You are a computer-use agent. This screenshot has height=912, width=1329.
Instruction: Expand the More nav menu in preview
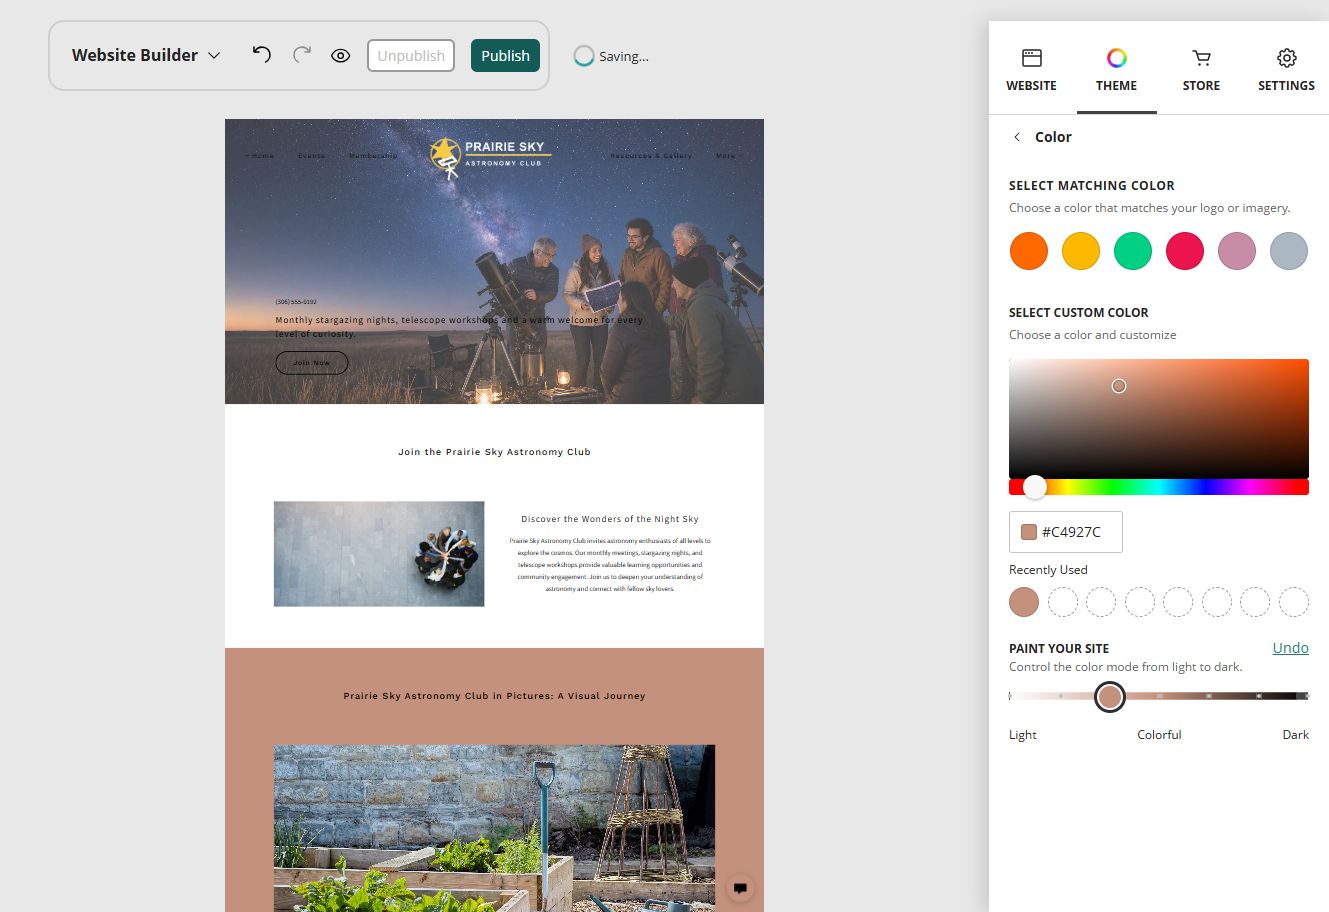pyautogui.click(x=727, y=156)
